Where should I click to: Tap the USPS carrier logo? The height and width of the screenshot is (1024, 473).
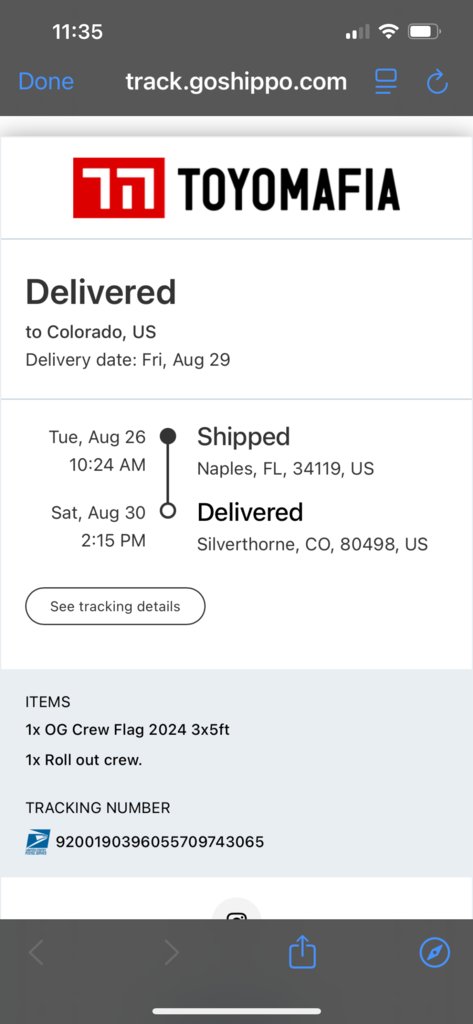tap(37, 842)
